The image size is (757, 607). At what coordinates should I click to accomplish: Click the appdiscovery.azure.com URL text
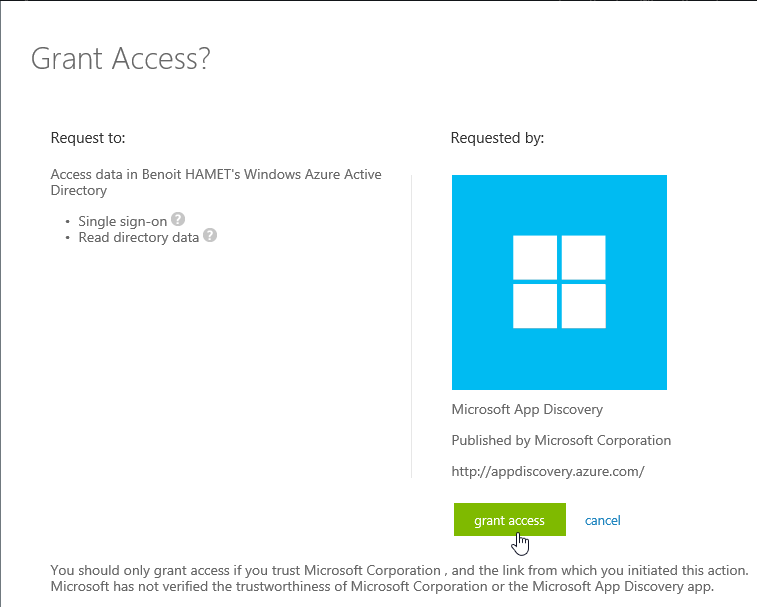click(548, 471)
